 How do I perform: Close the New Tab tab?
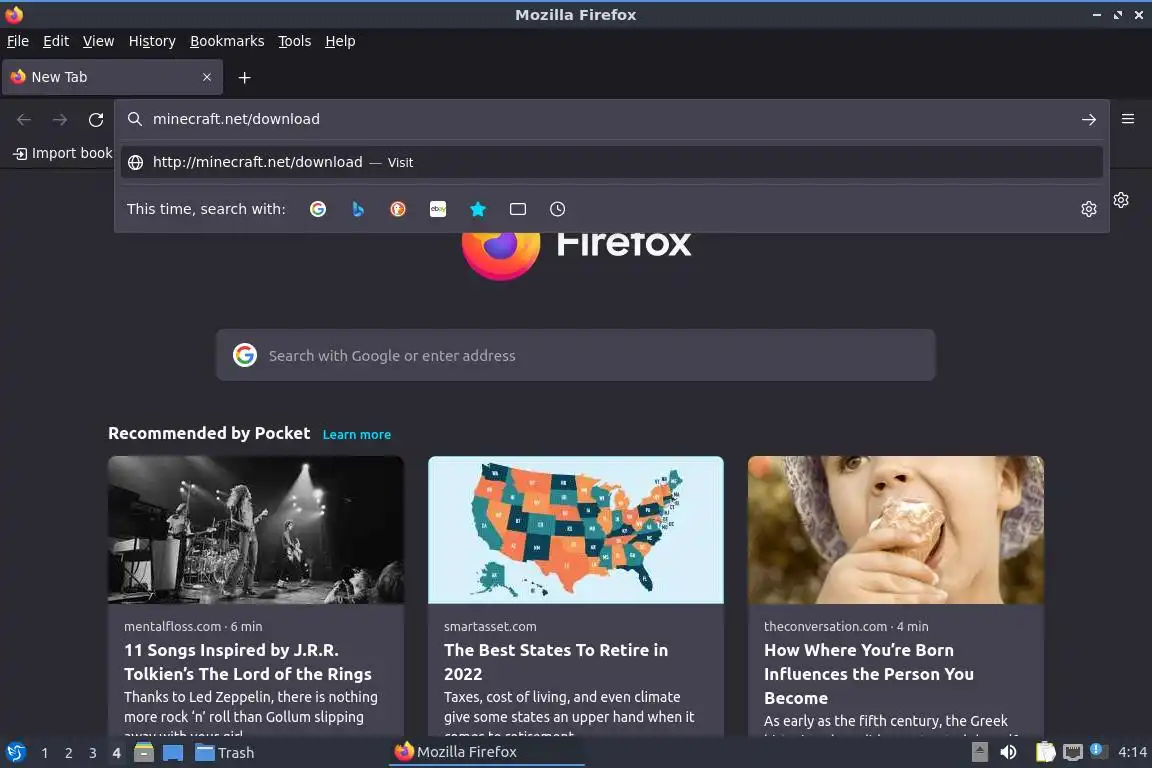(207, 77)
